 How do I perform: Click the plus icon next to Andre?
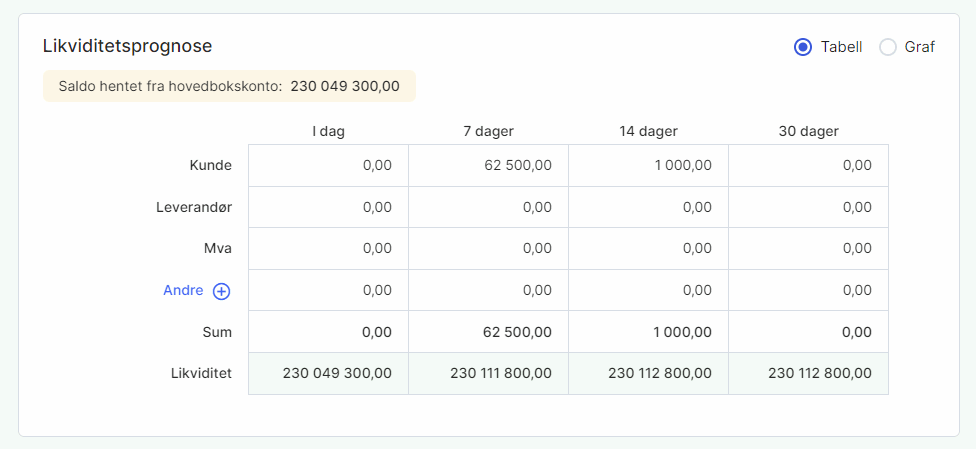[x=222, y=291]
